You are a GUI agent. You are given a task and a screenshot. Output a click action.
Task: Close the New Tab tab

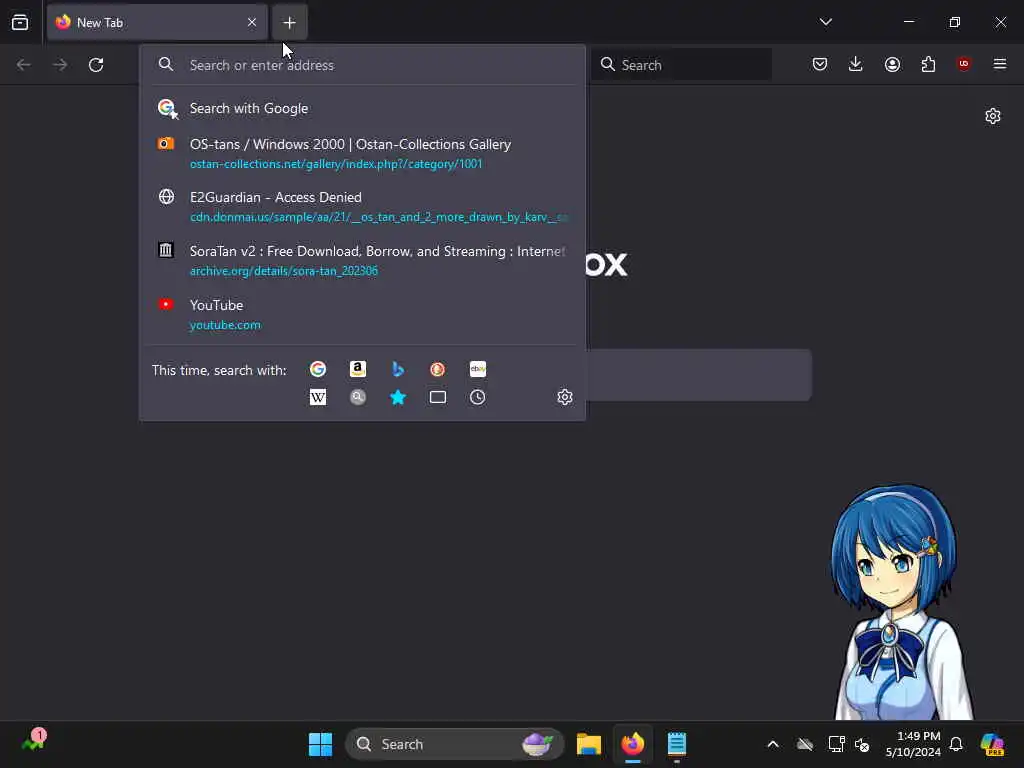click(x=252, y=22)
